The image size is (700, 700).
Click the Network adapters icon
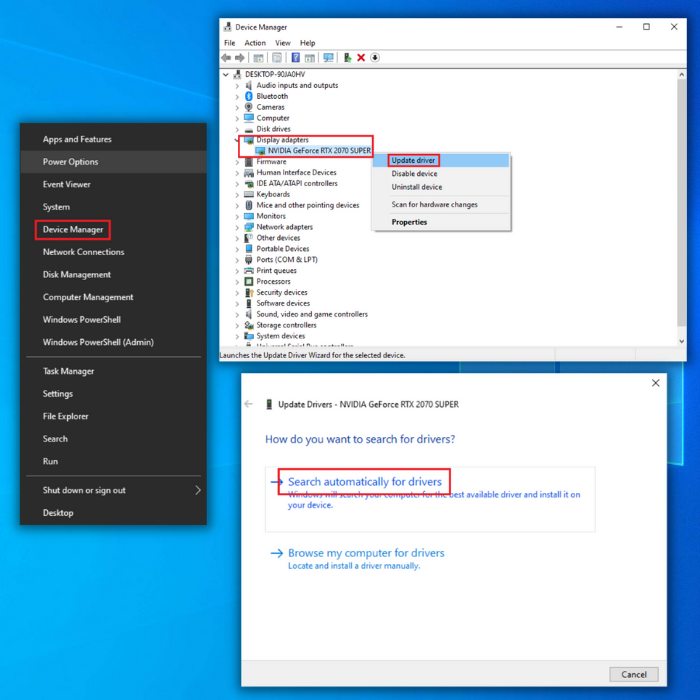[249, 227]
